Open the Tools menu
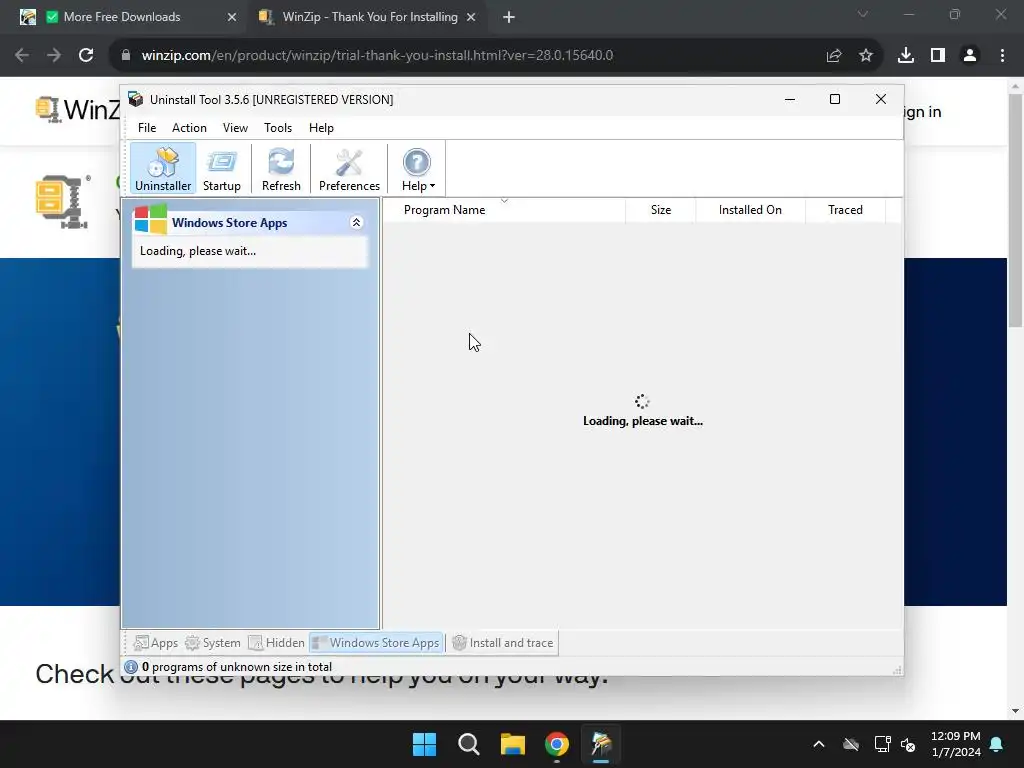The height and width of the screenshot is (768, 1024). click(x=278, y=128)
